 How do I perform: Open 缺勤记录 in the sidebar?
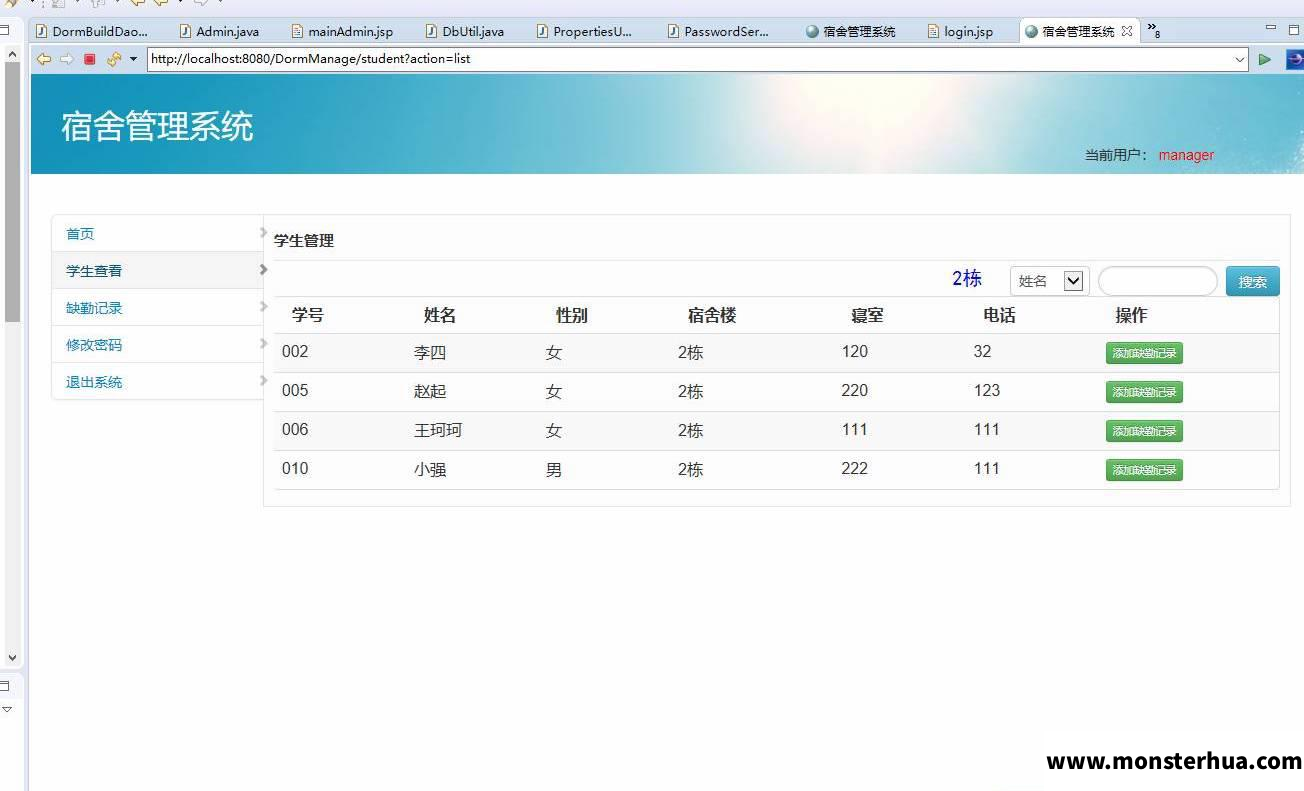coord(94,308)
